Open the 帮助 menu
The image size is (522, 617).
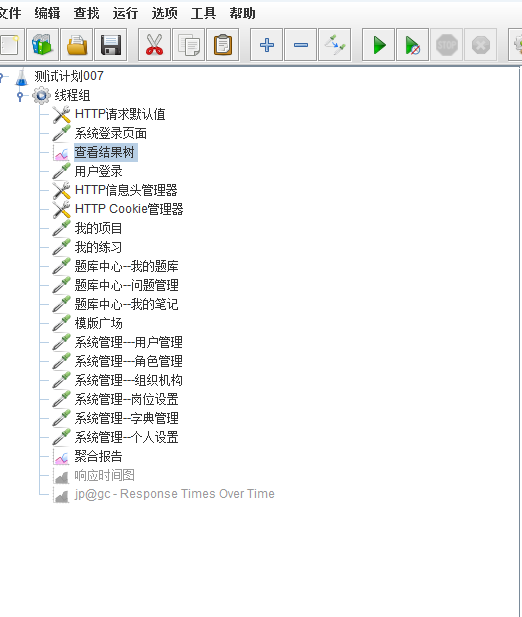click(x=242, y=13)
